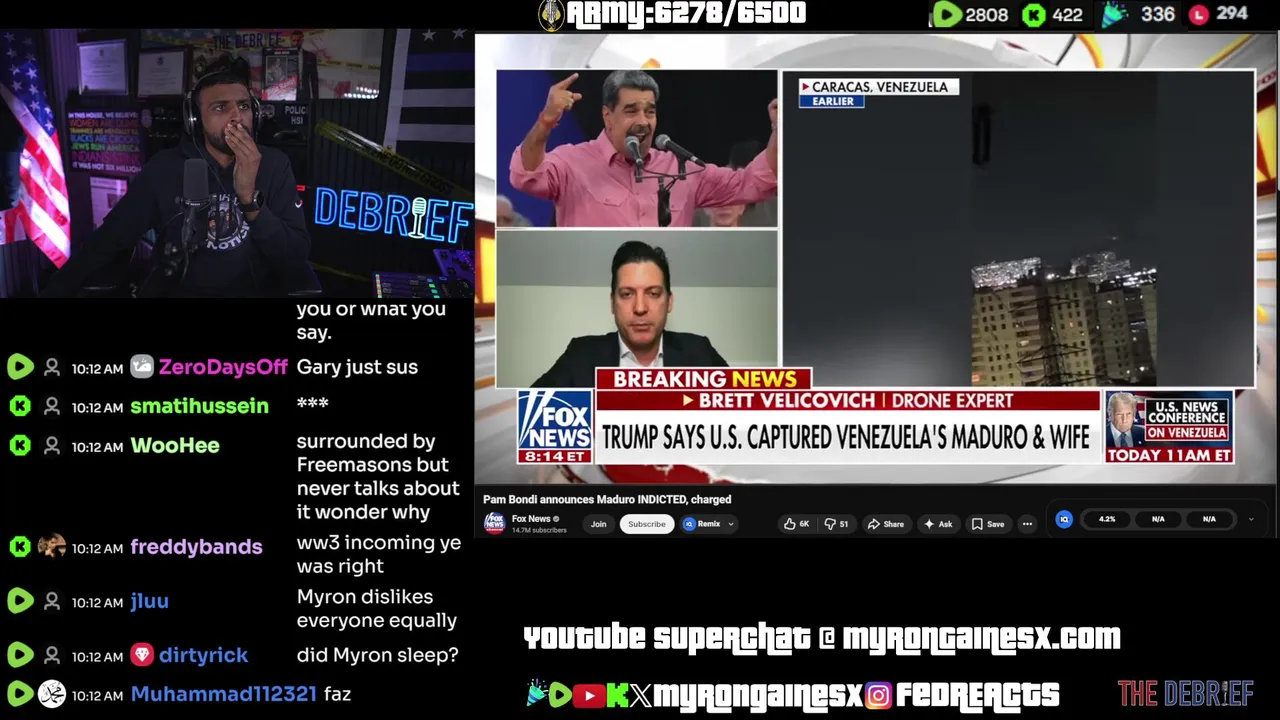1280x720 pixels.
Task: Open the Fox News channel name link
Action: click(x=531, y=519)
